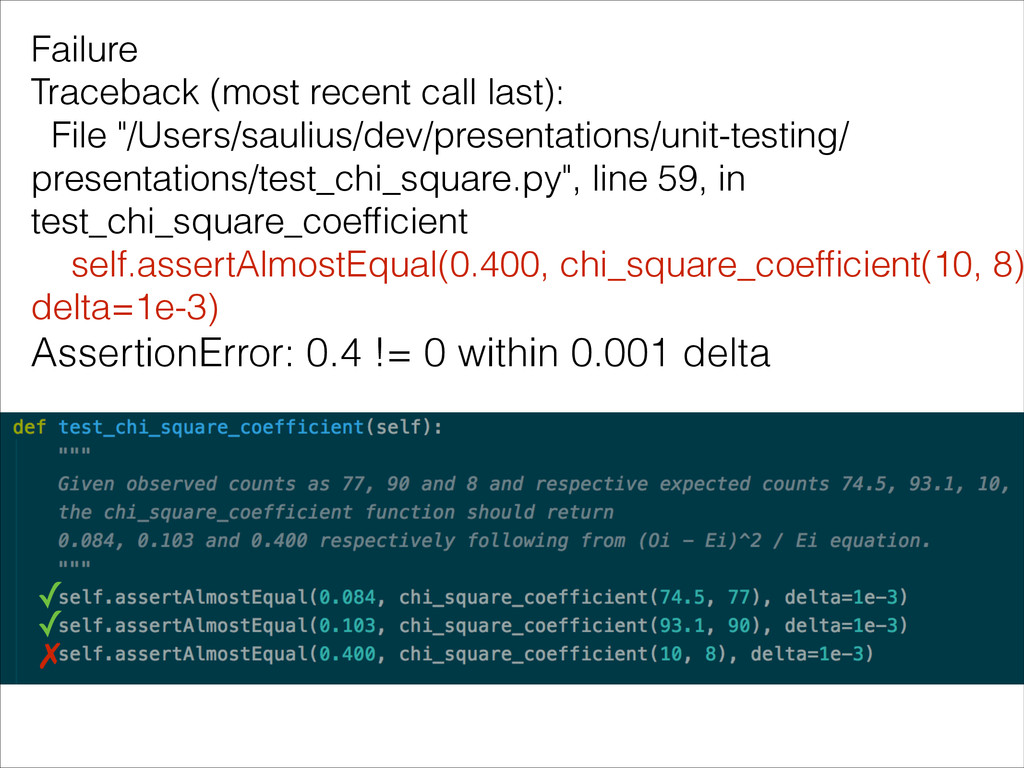Click the docstring line starting 'Given observed counts'
The width and height of the screenshot is (1024, 768).
534,484
